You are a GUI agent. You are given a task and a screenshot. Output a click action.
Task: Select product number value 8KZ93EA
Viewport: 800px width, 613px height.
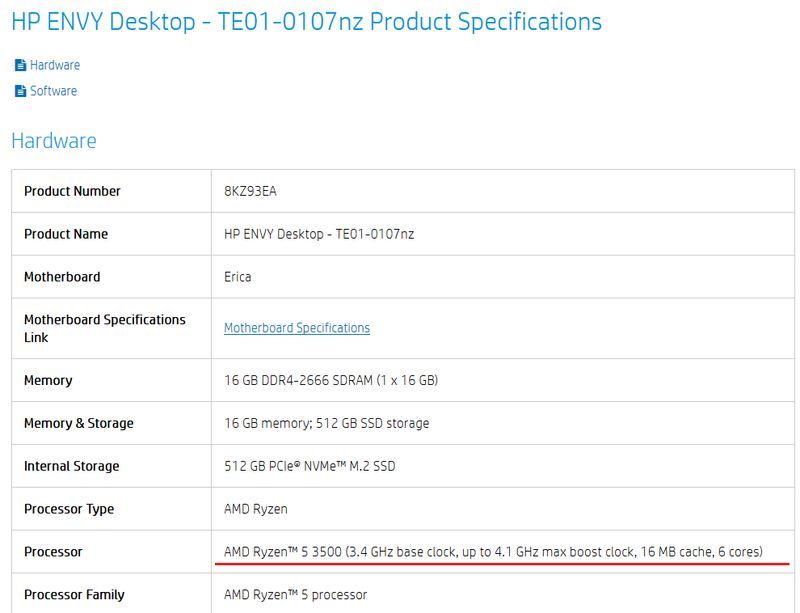[x=250, y=191]
